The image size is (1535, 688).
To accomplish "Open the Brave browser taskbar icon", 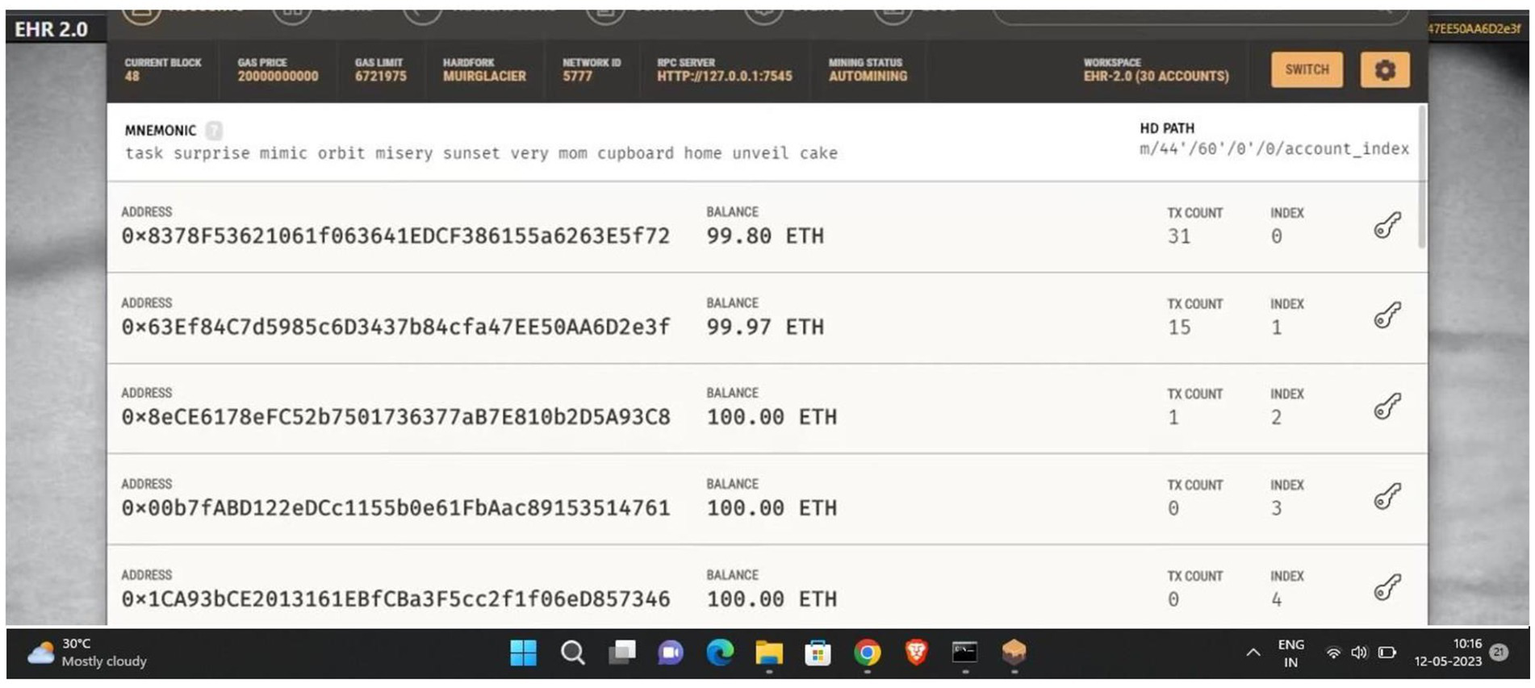I will point(916,653).
